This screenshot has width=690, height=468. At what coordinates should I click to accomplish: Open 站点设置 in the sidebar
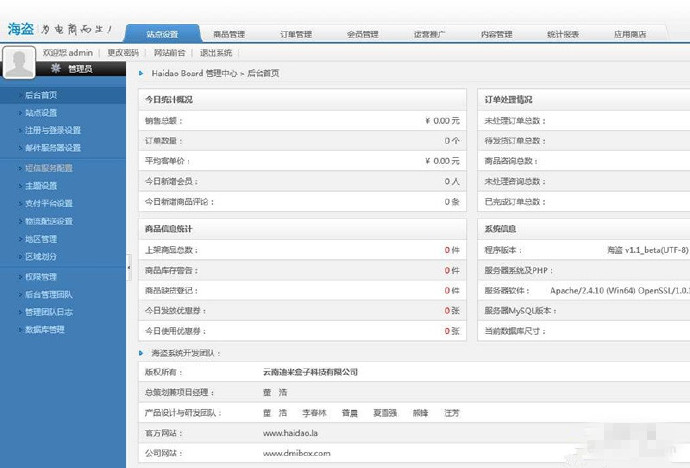(41, 113)
